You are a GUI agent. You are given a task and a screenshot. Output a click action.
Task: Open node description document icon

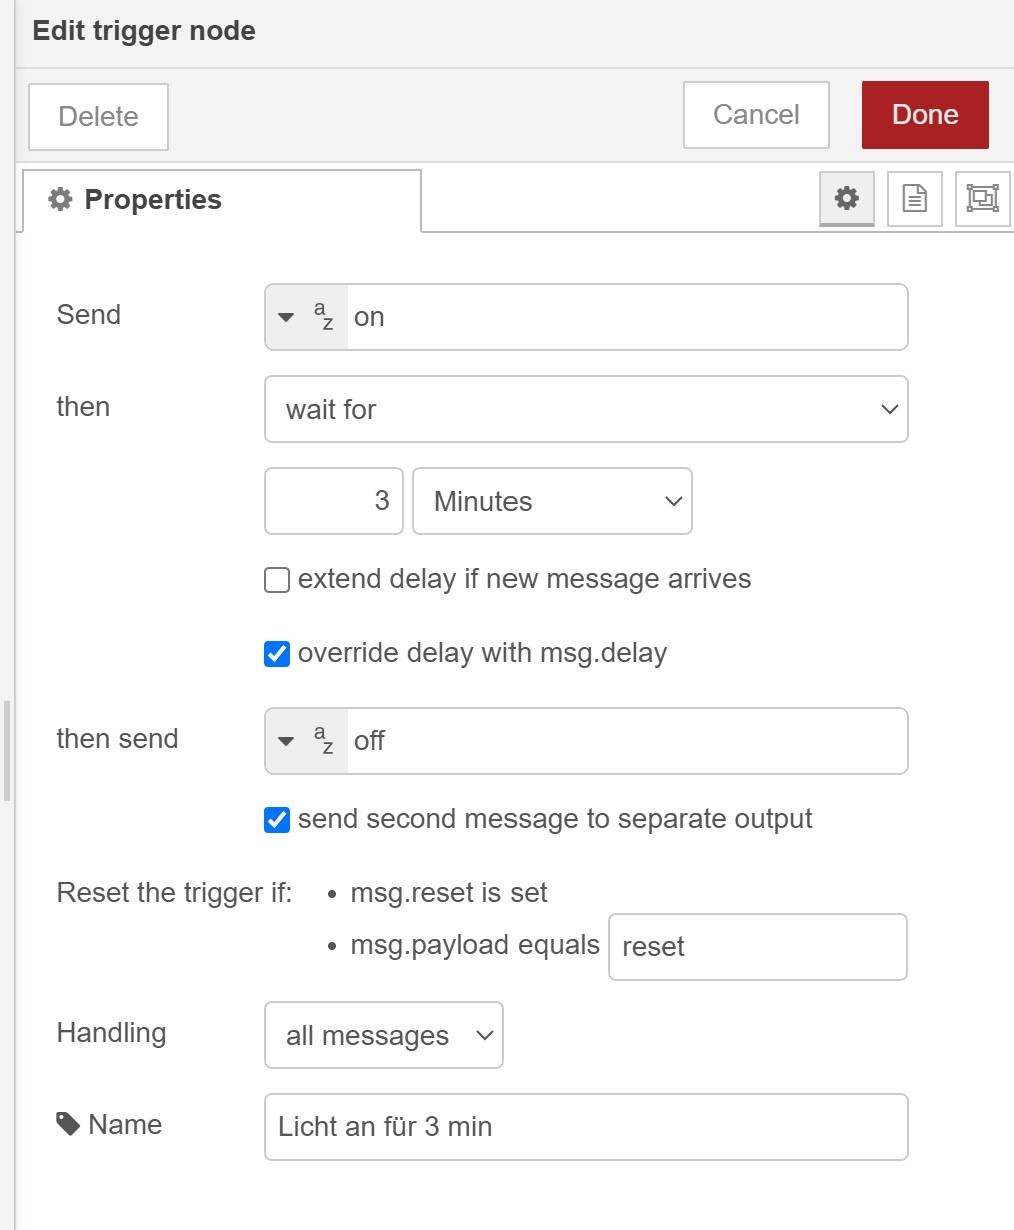point(914,199)
